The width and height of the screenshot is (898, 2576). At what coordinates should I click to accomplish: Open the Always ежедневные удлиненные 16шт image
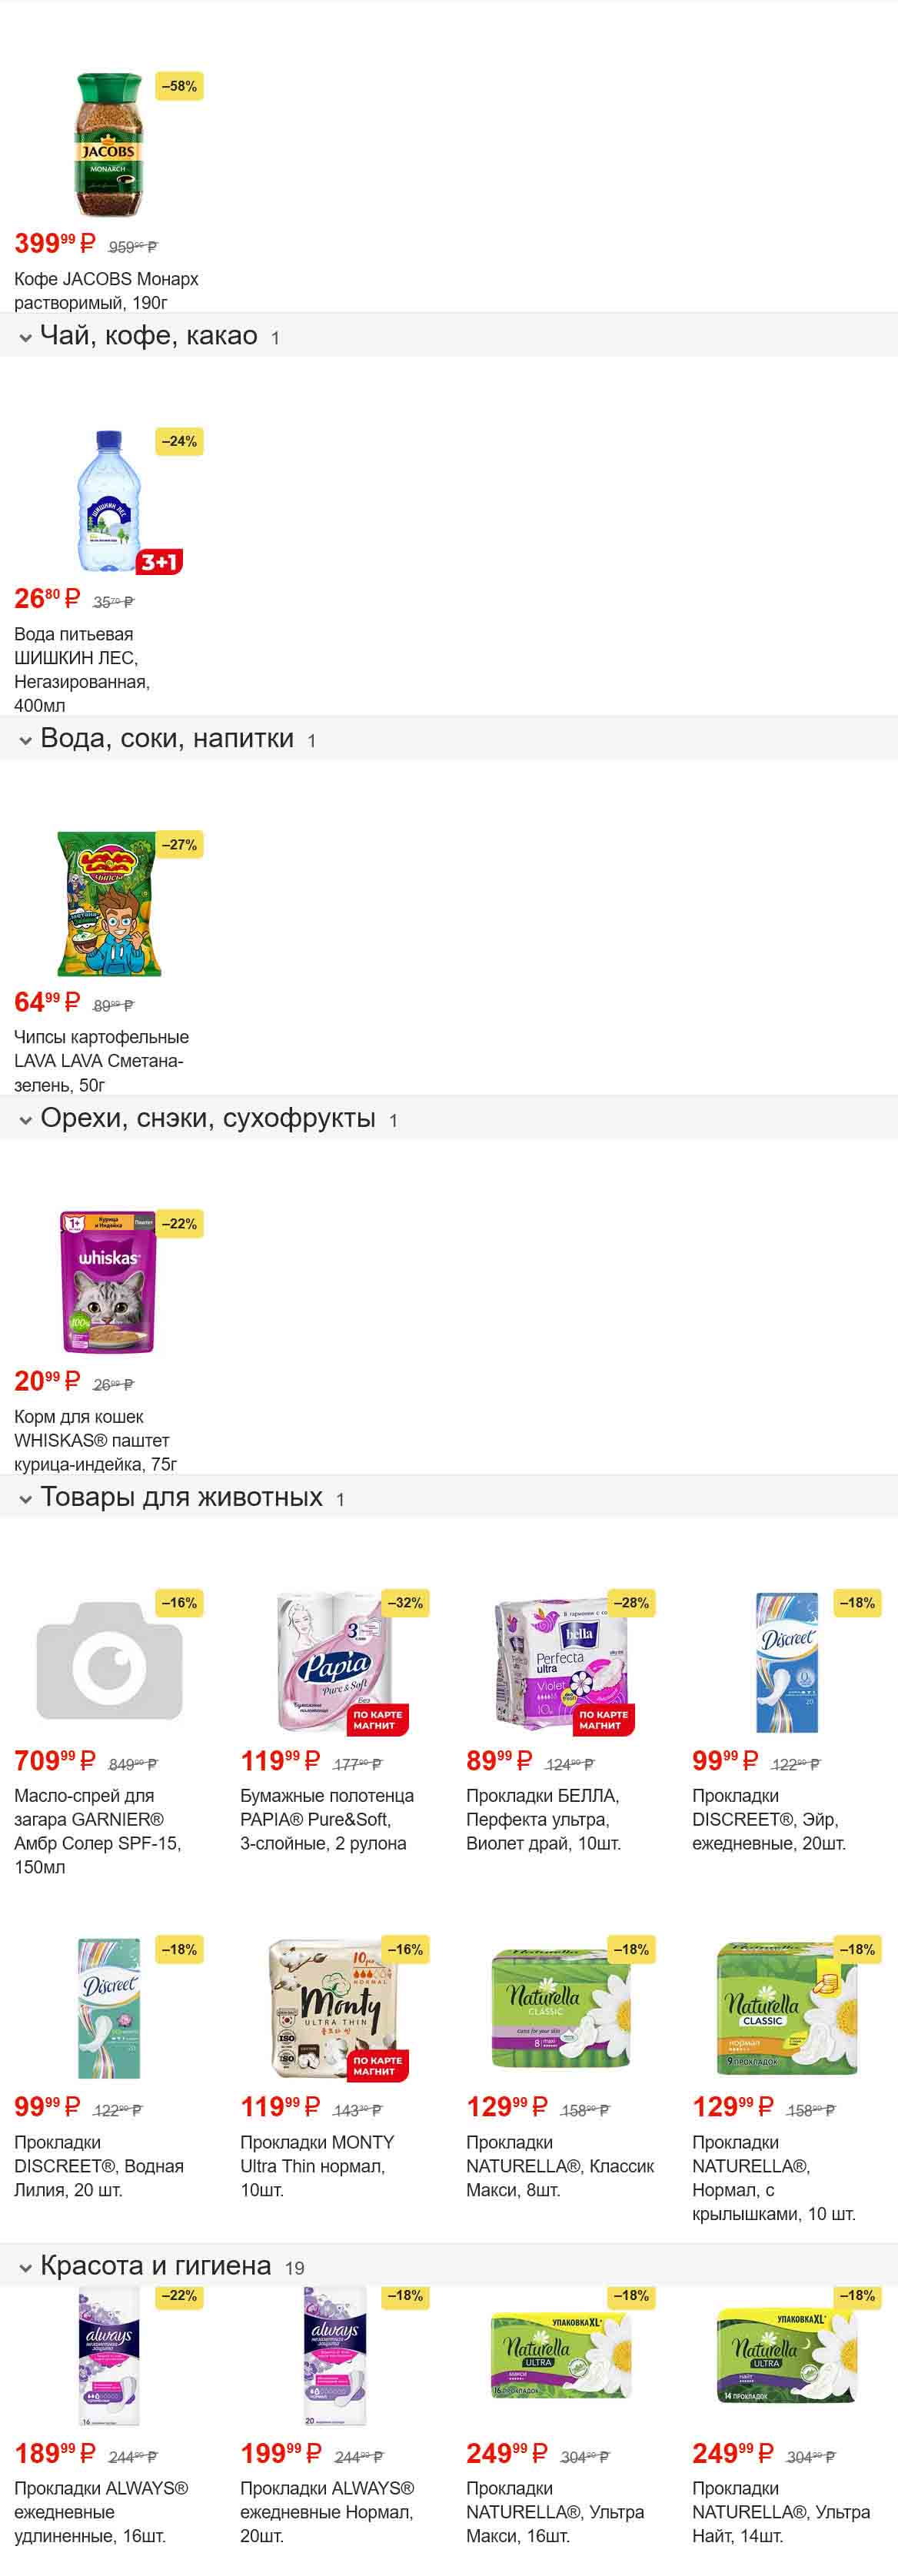point(109,2356)
